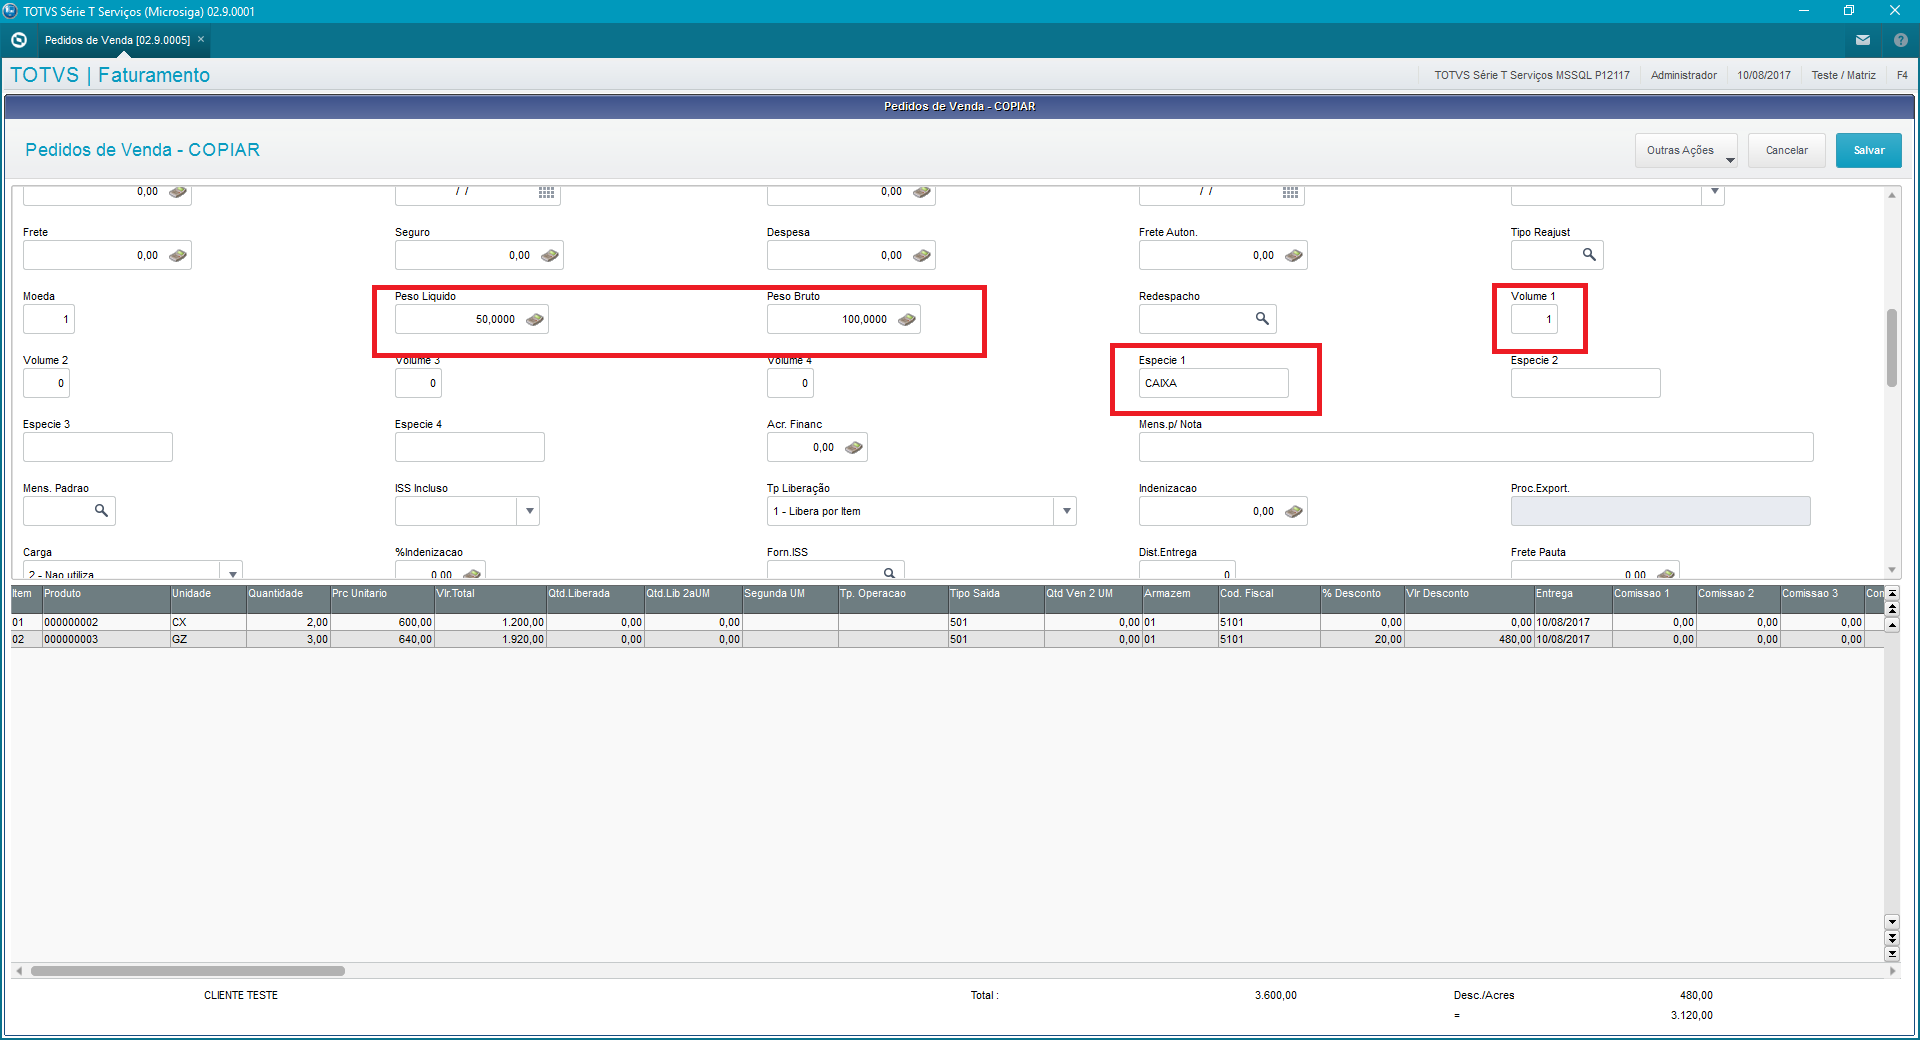Close the Pedidos de Venda tab
This screenshot has width=1920, height=1040.
(x=201, y=39)
